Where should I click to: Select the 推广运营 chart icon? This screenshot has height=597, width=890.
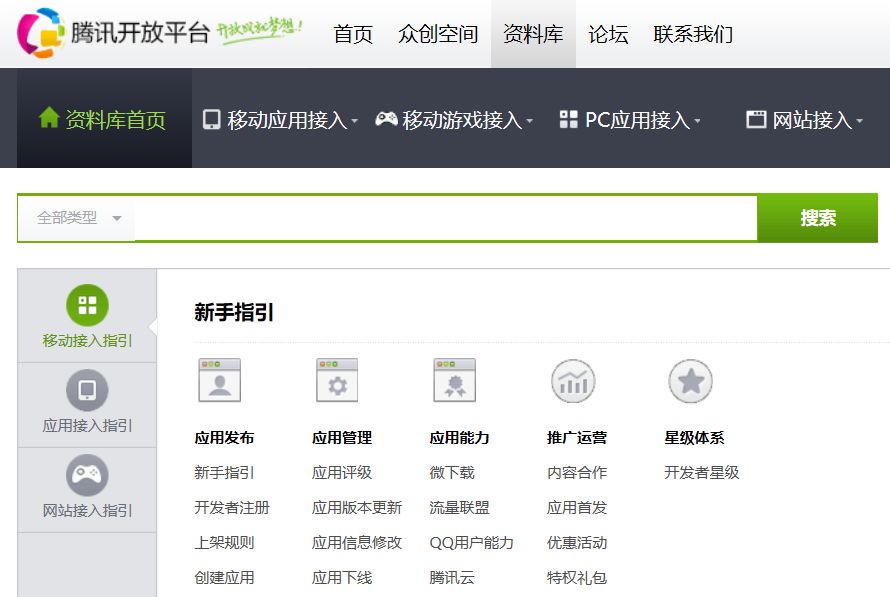tap(572, 380)
